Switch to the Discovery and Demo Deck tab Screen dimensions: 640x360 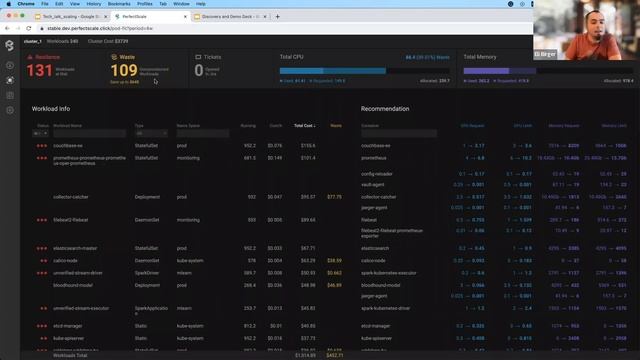click(x=230, y=17)
